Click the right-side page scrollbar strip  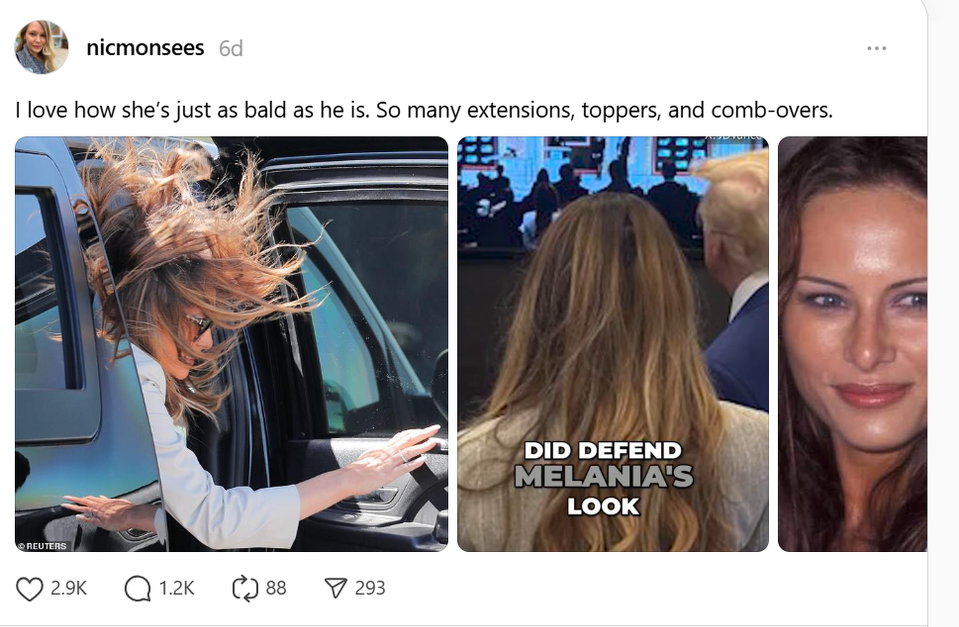click(943, 313)
